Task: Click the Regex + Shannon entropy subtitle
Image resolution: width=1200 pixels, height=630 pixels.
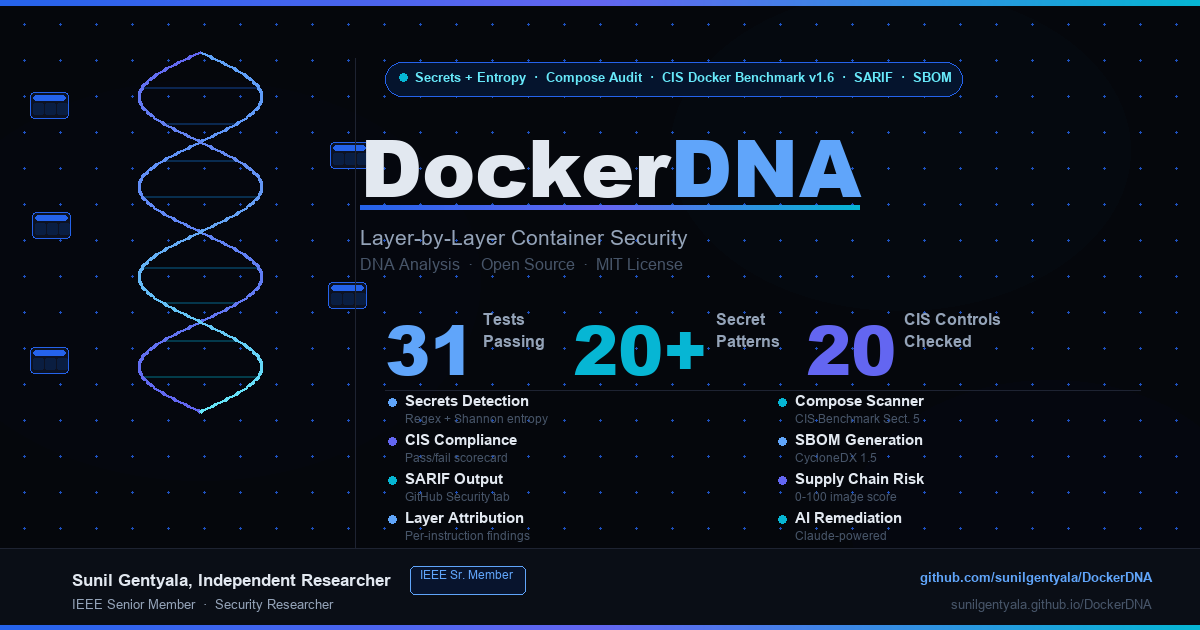Action: [x=476, y=419]
